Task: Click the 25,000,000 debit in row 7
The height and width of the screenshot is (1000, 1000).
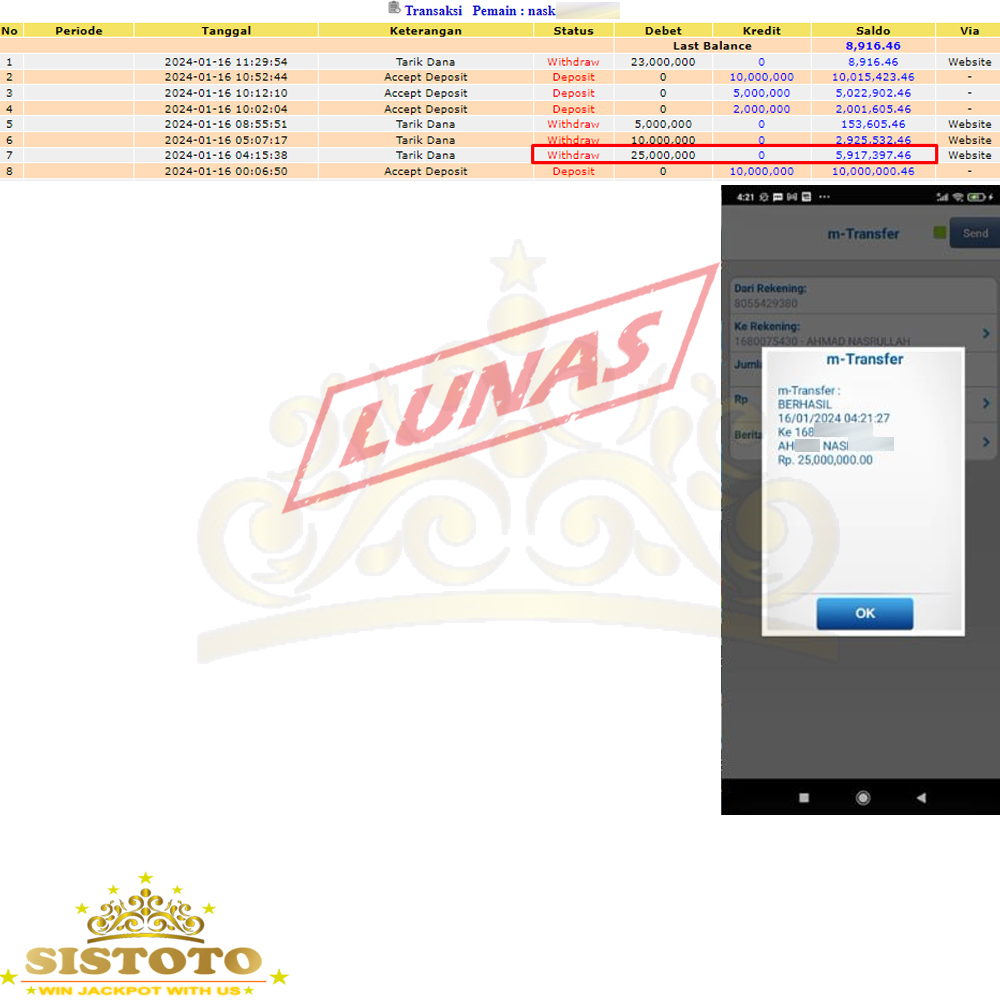Action: pos(663,155)
